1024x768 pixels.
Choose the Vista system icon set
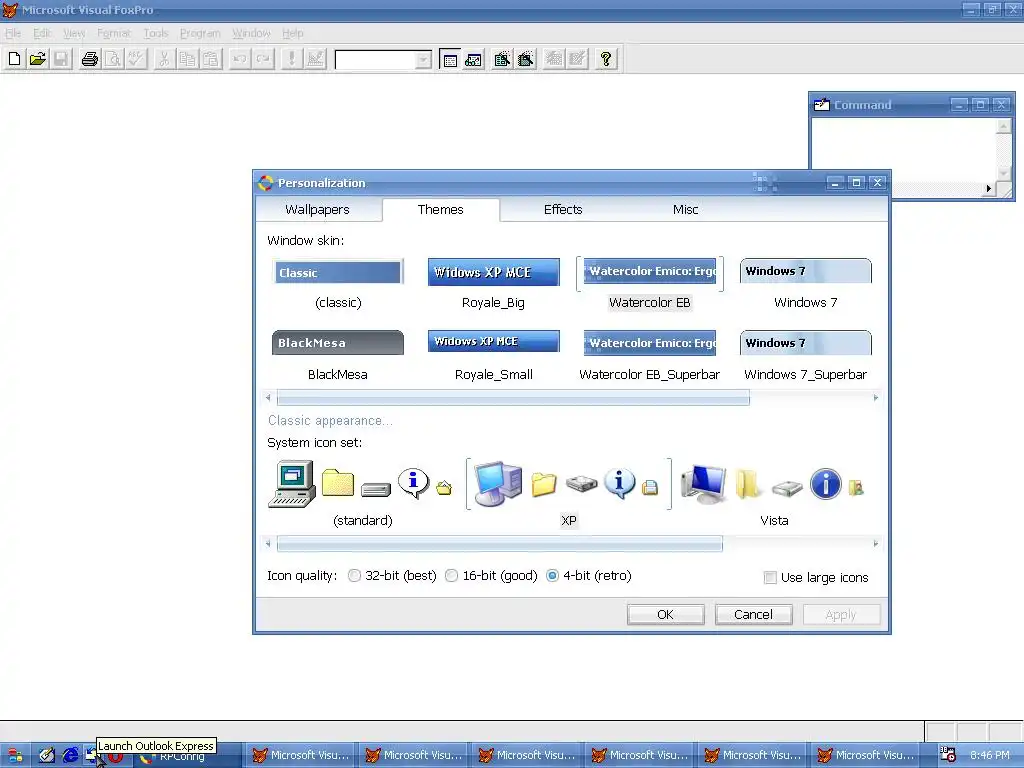click(775, 494)
